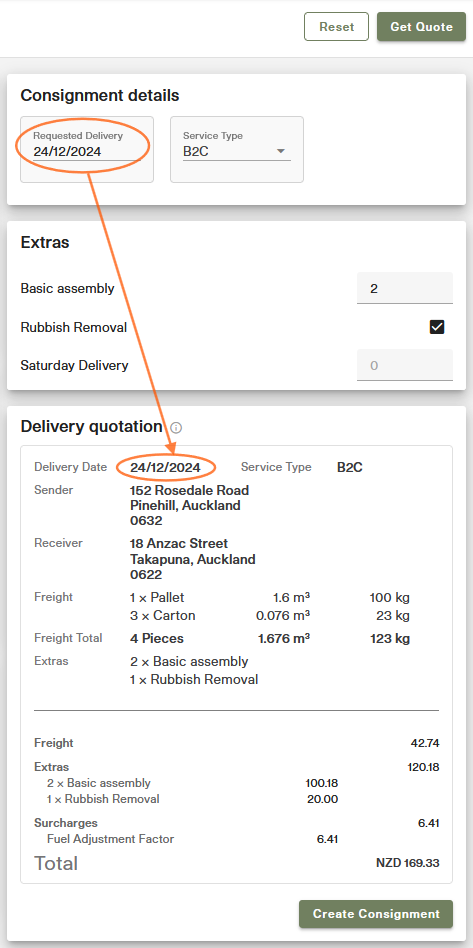Select the Requested Delivery date field
Screen dimensions: 473x948
click(87, 149)
